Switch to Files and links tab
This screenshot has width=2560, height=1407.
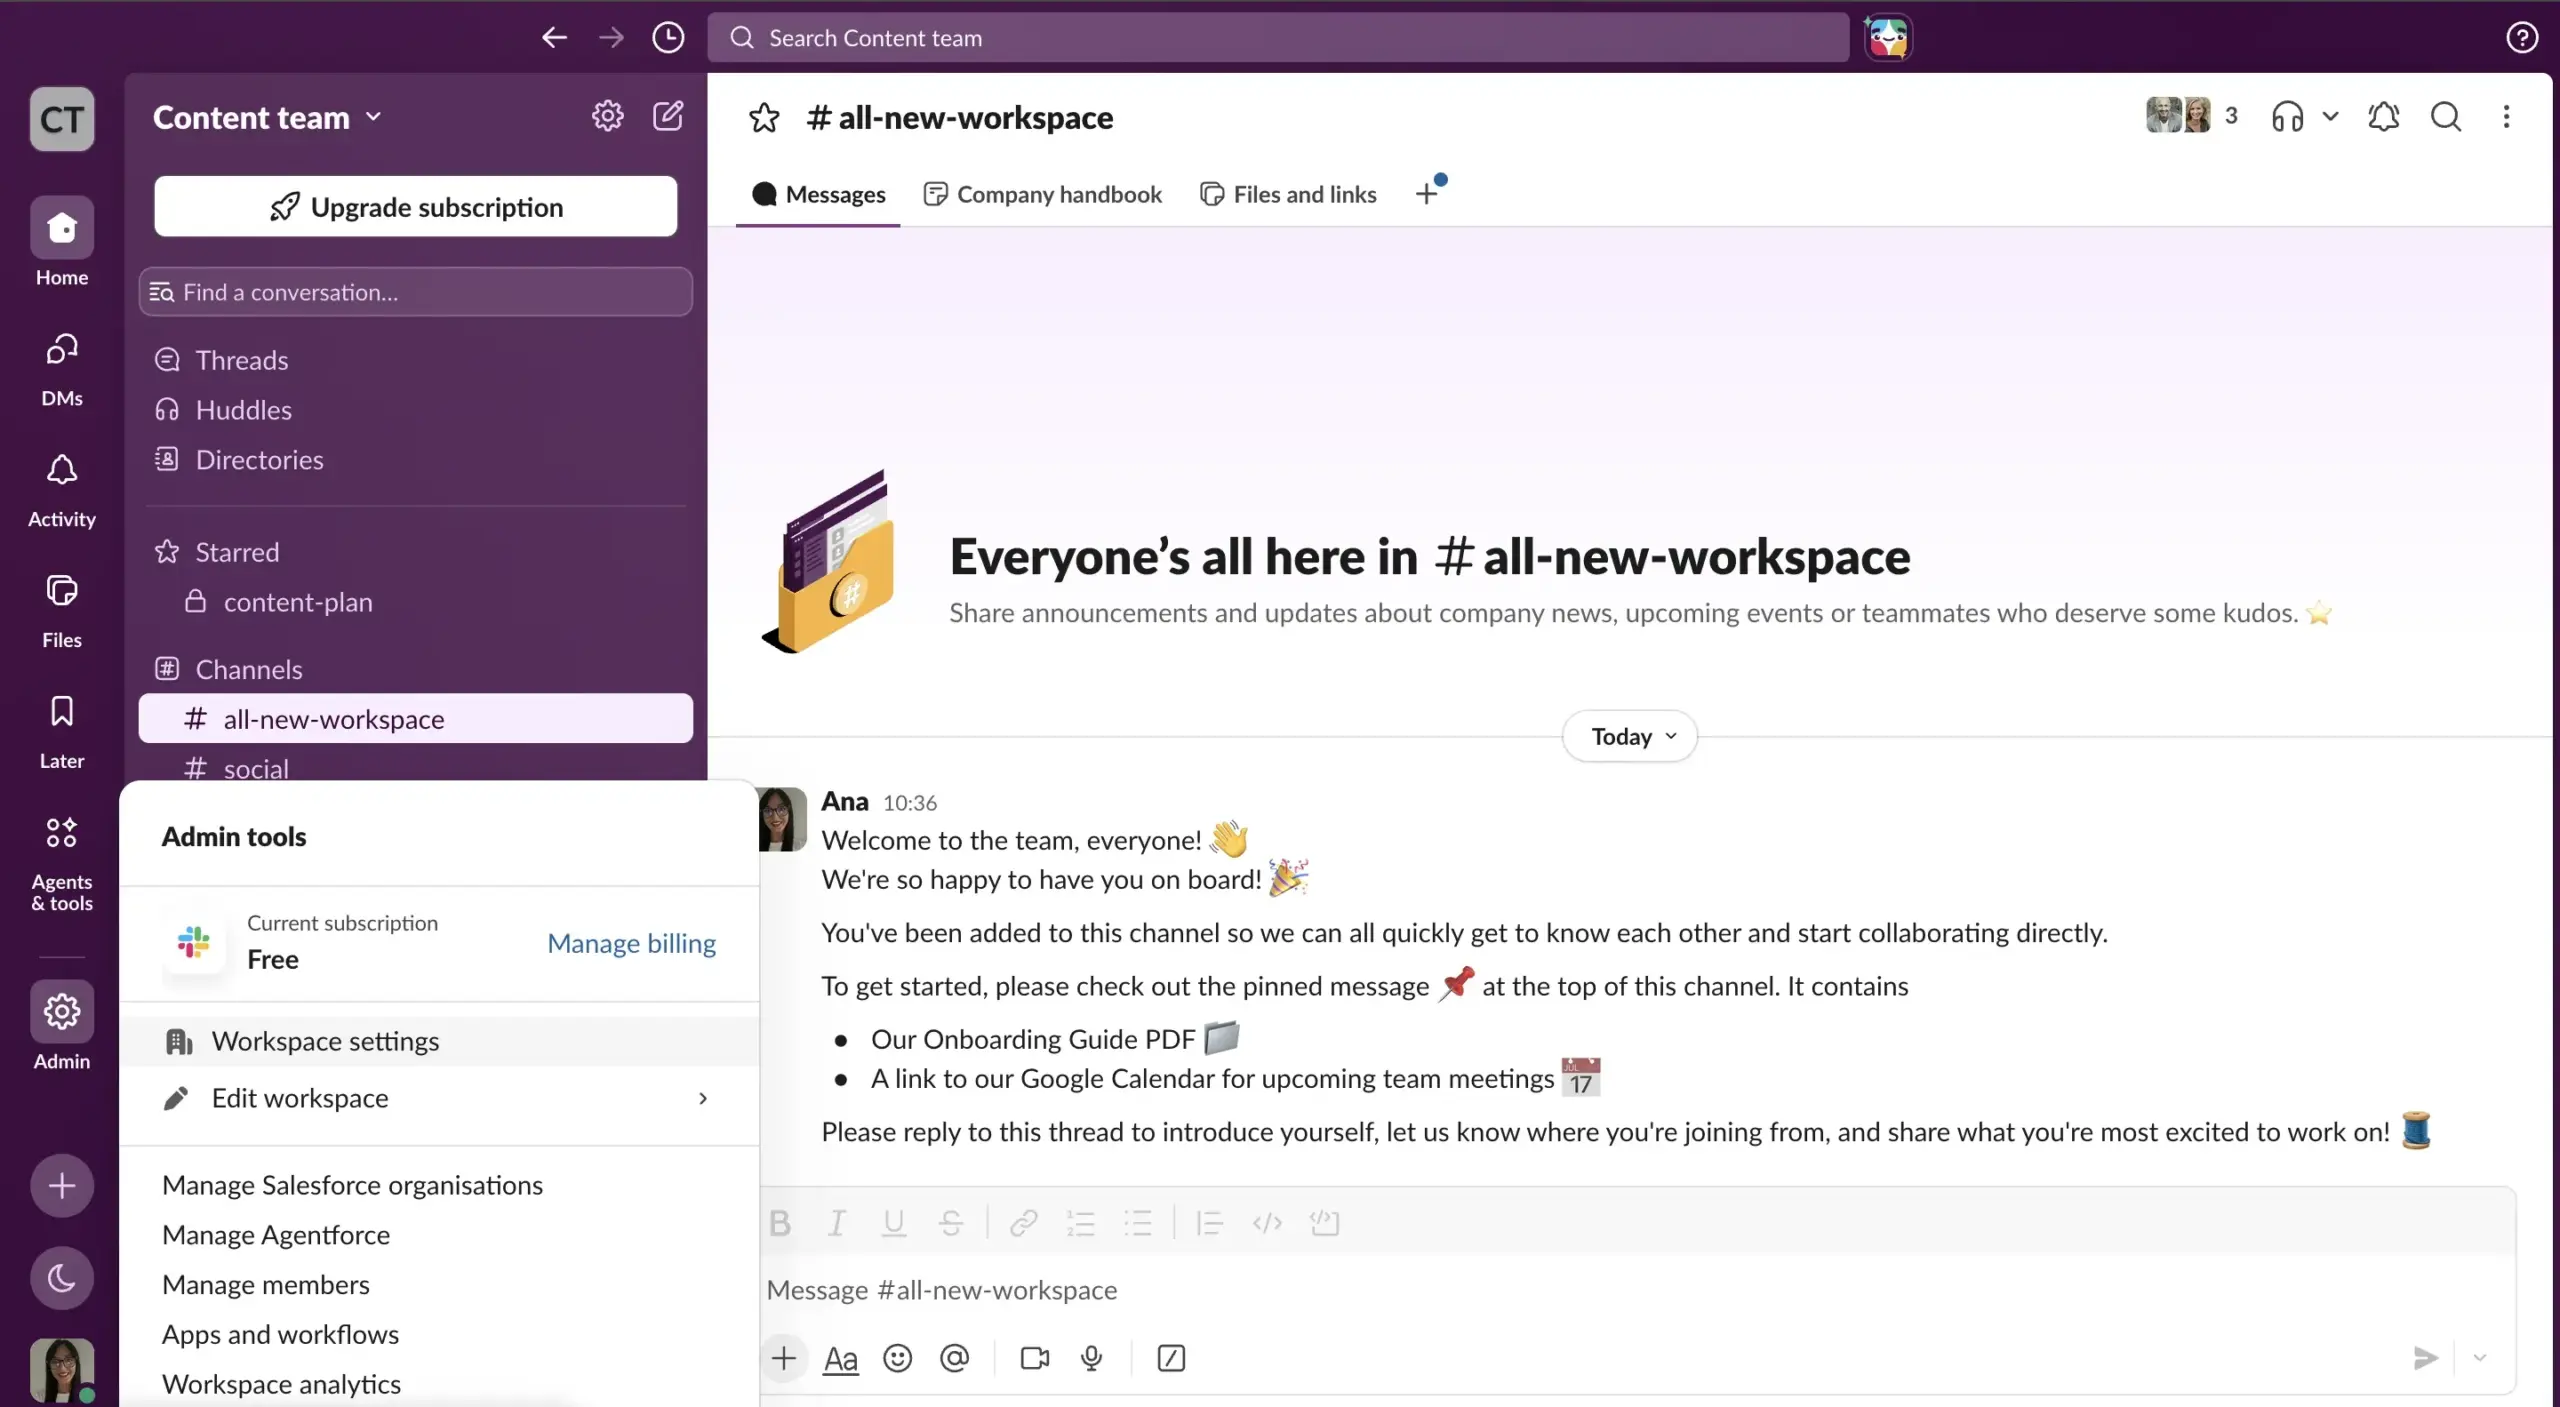click(1288, 194)
